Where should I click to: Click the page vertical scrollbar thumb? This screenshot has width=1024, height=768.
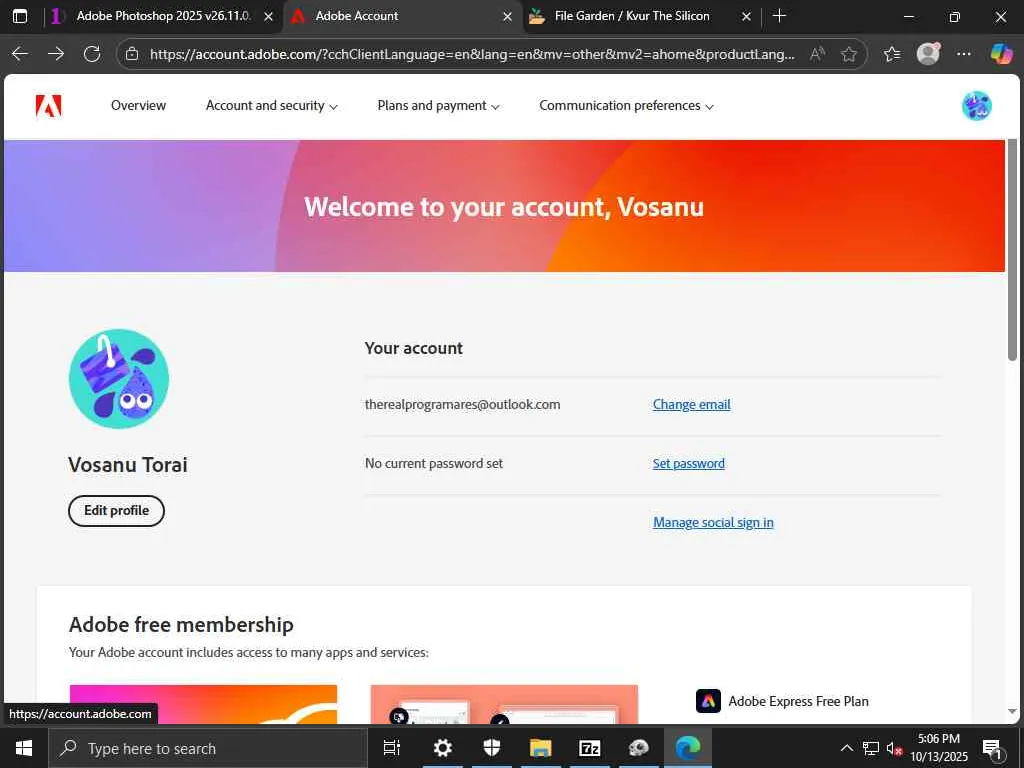[x=1012, y=249]
